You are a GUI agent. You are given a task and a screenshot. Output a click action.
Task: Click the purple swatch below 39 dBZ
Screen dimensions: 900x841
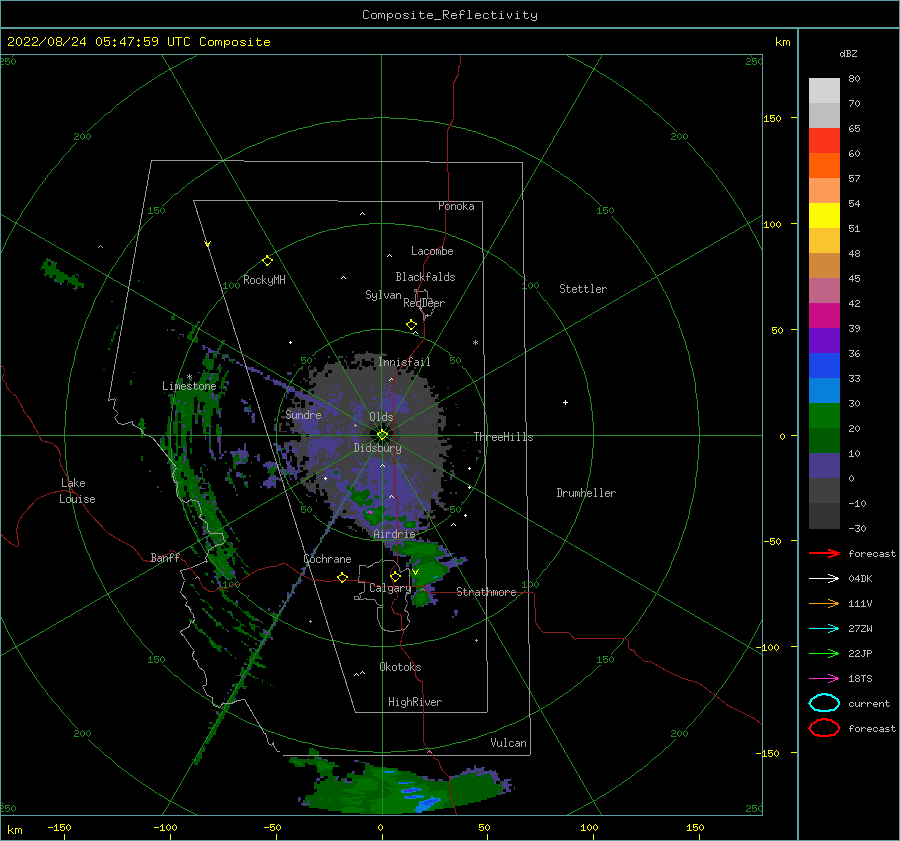824,341
